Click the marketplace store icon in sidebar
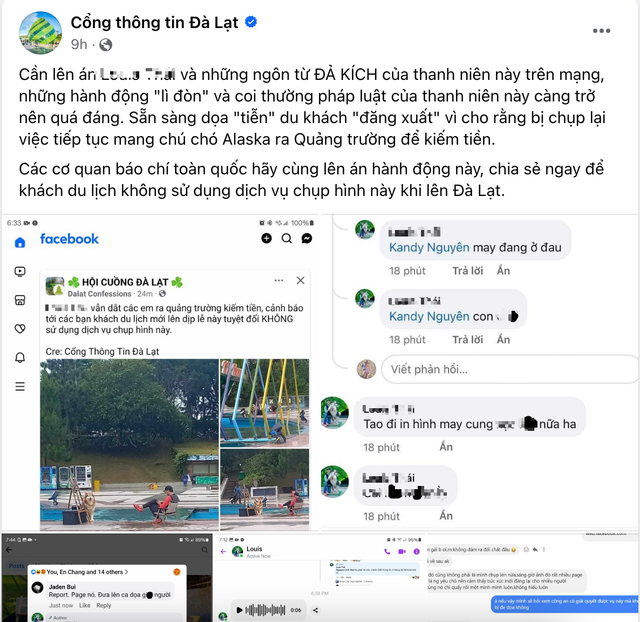 point(20,300)
